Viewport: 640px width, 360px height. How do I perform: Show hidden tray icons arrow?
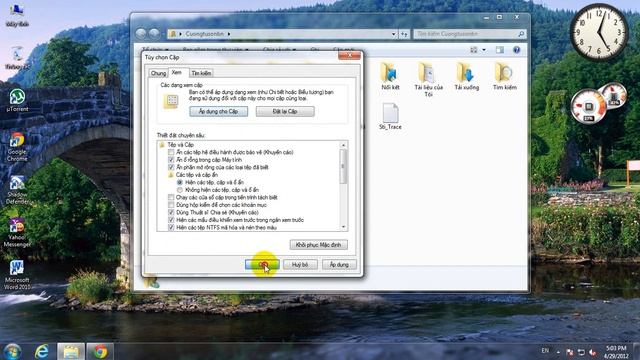558,352
